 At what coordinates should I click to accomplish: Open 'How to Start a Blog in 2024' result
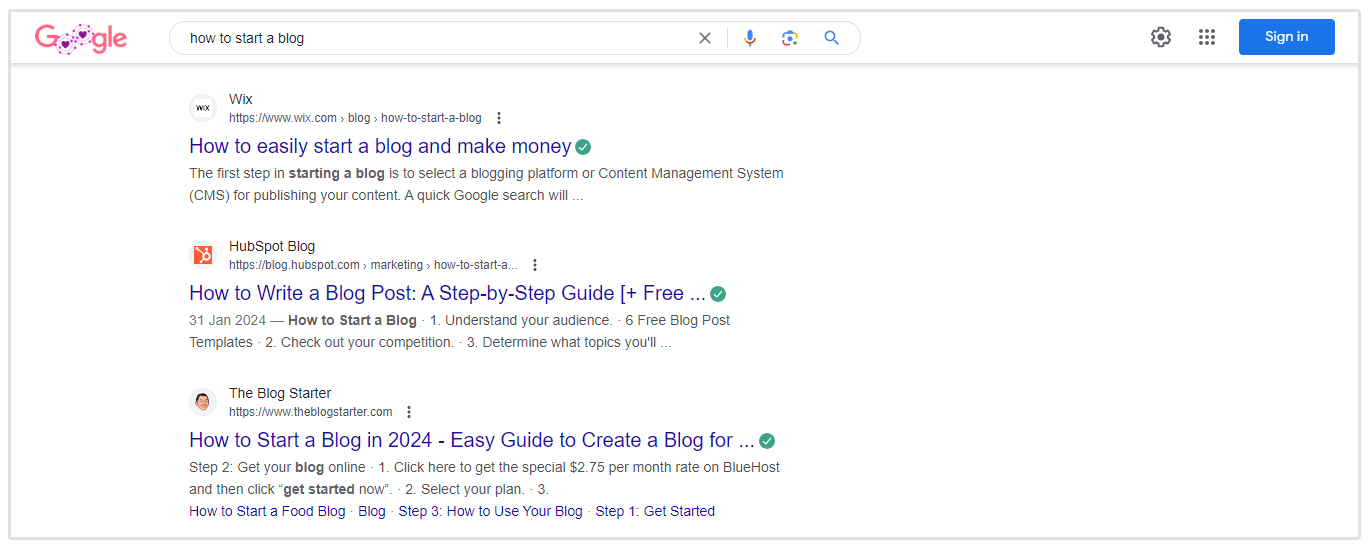tap(471, 440)
